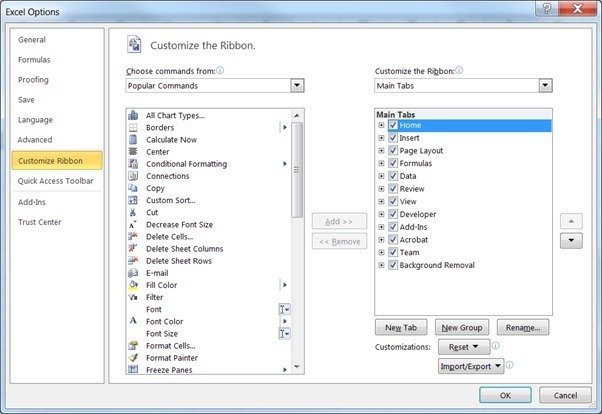Click the Delete Cells icon
Viewport: 602px width, 414px height.
click(x=133, y=237)
